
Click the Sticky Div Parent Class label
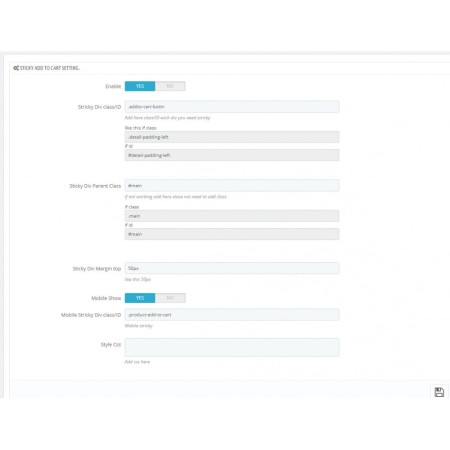(95, 186)
